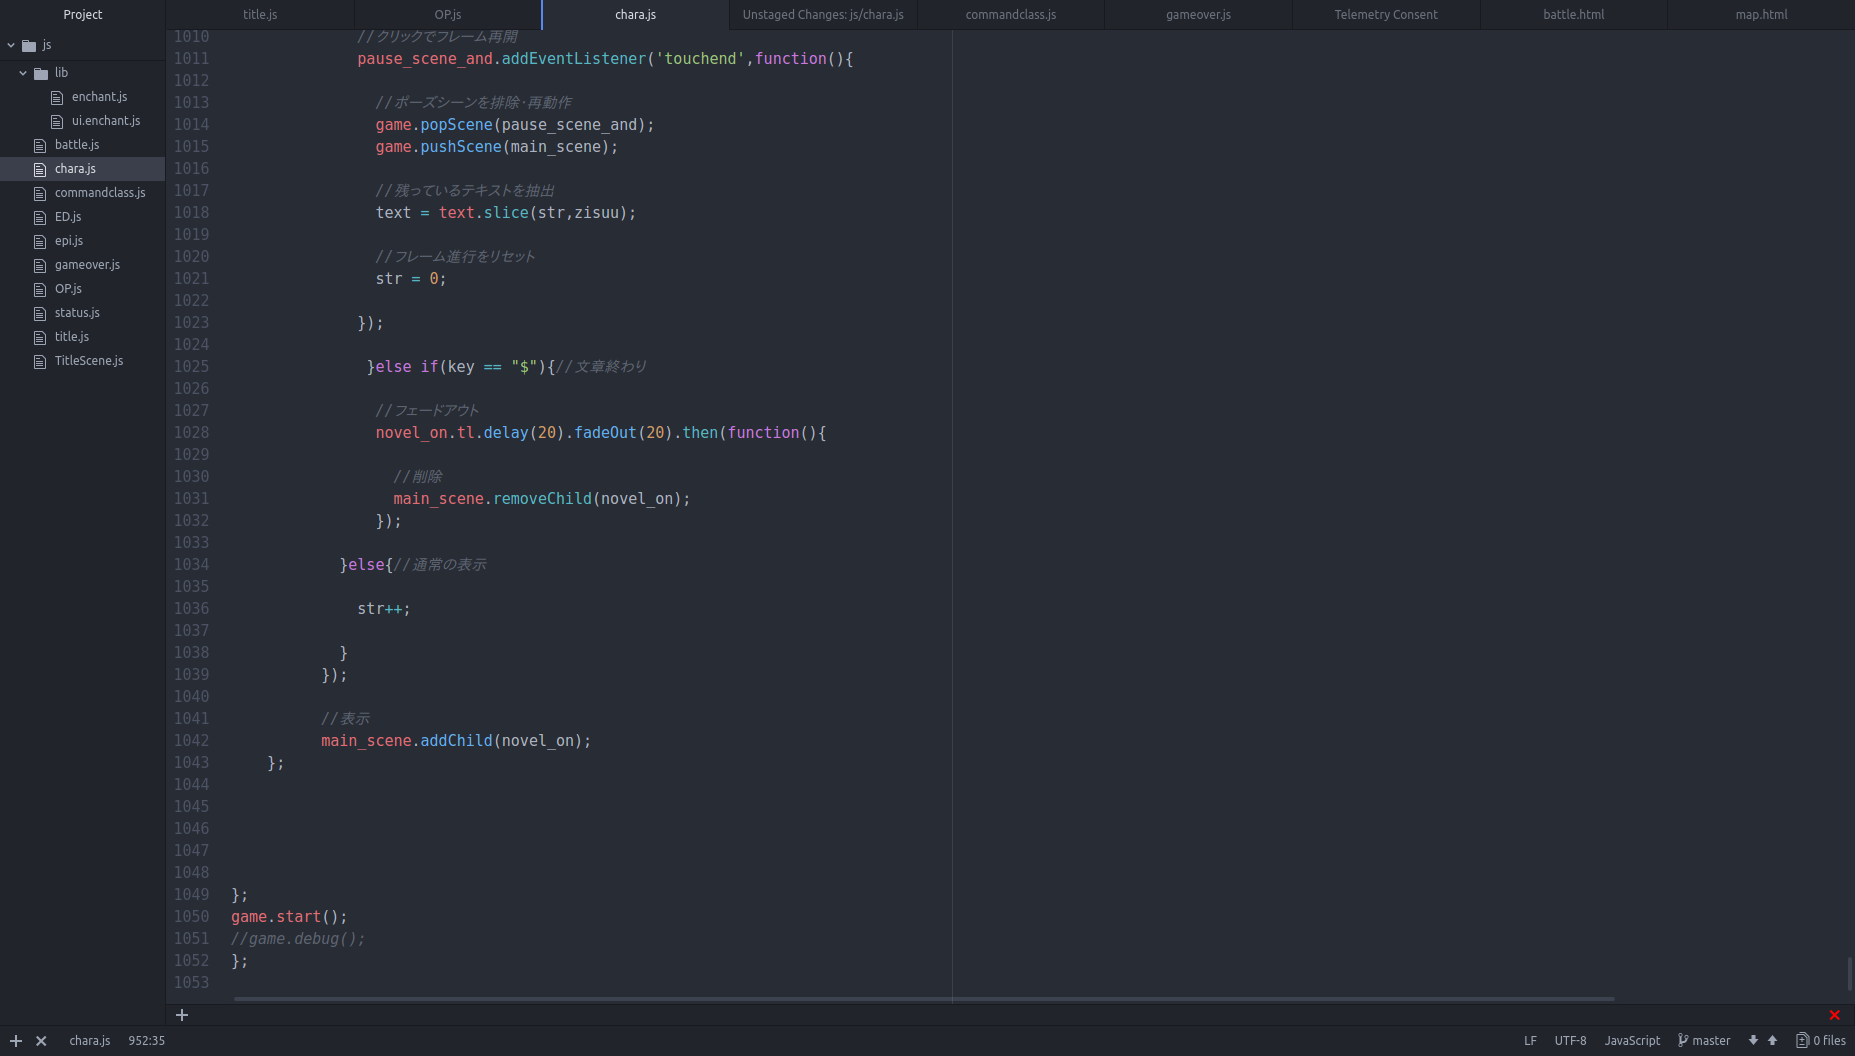The width and height of the screenshot is (1855, 1056).
Task: Switch to the commandclass.js tab
Action: (x=1011, y=15)
